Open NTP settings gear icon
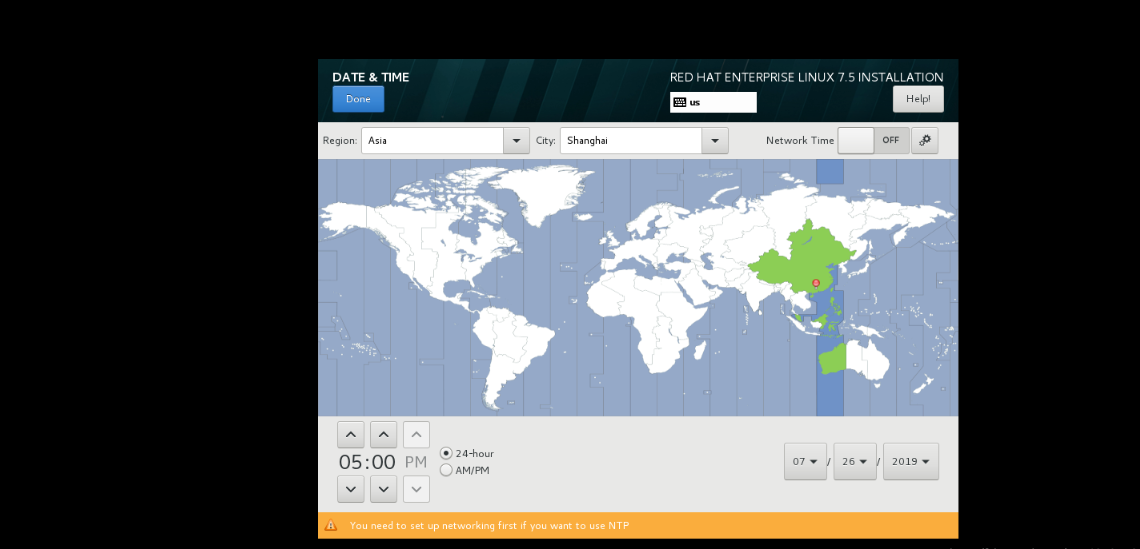This screenshot has width=1140, height=549. [925, 140]
